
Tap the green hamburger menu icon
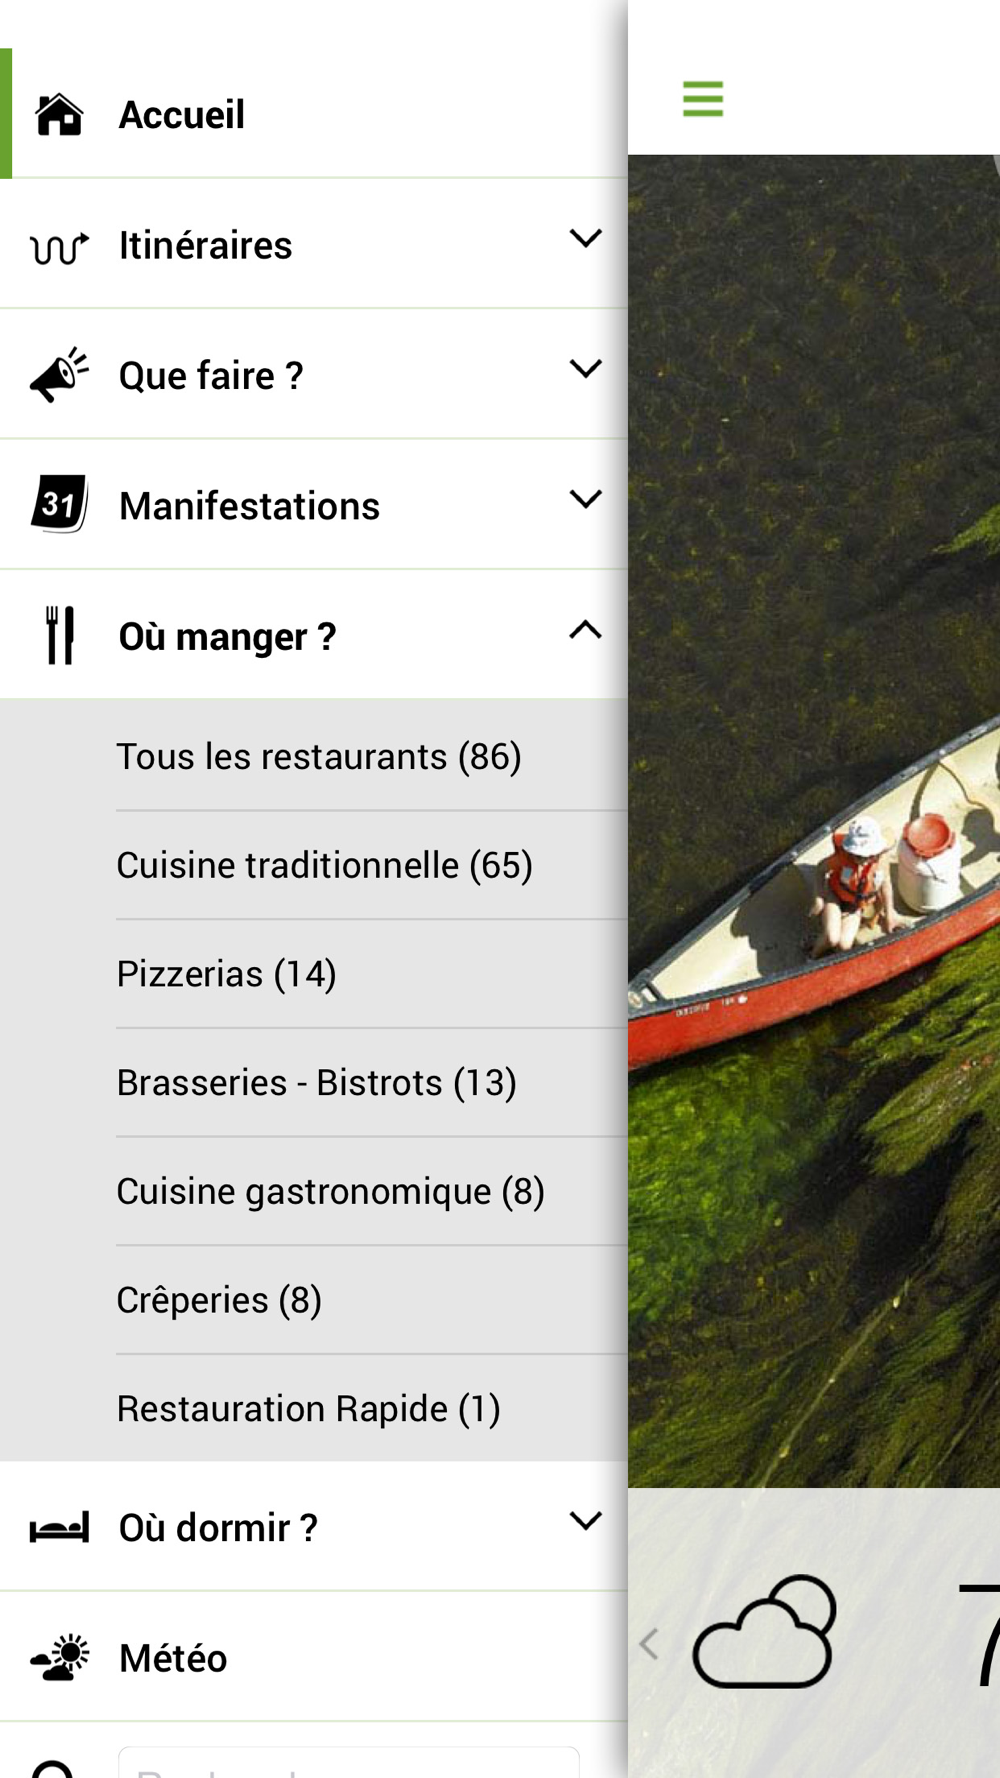coord(703,99)
